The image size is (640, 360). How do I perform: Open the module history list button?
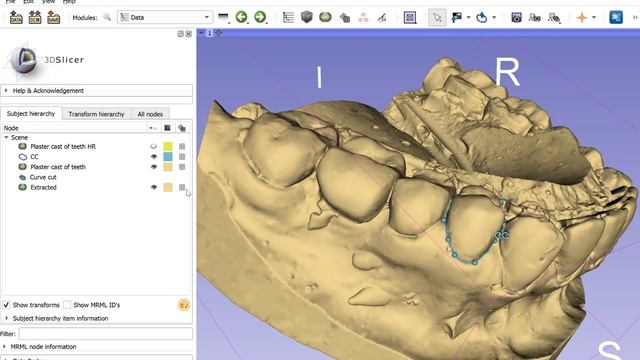[223, 17]
